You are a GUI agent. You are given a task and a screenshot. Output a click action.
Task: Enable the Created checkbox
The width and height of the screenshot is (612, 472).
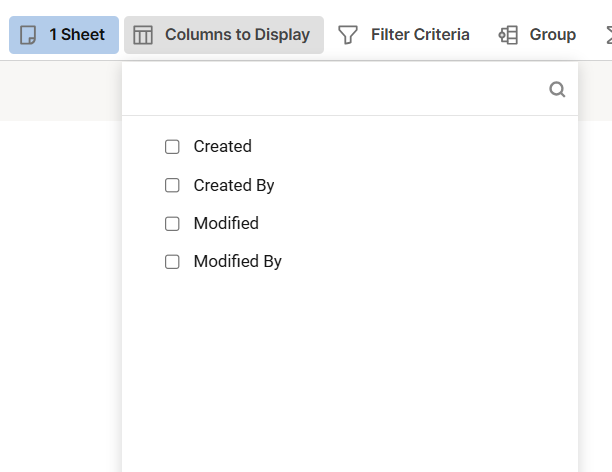[172, 147]
